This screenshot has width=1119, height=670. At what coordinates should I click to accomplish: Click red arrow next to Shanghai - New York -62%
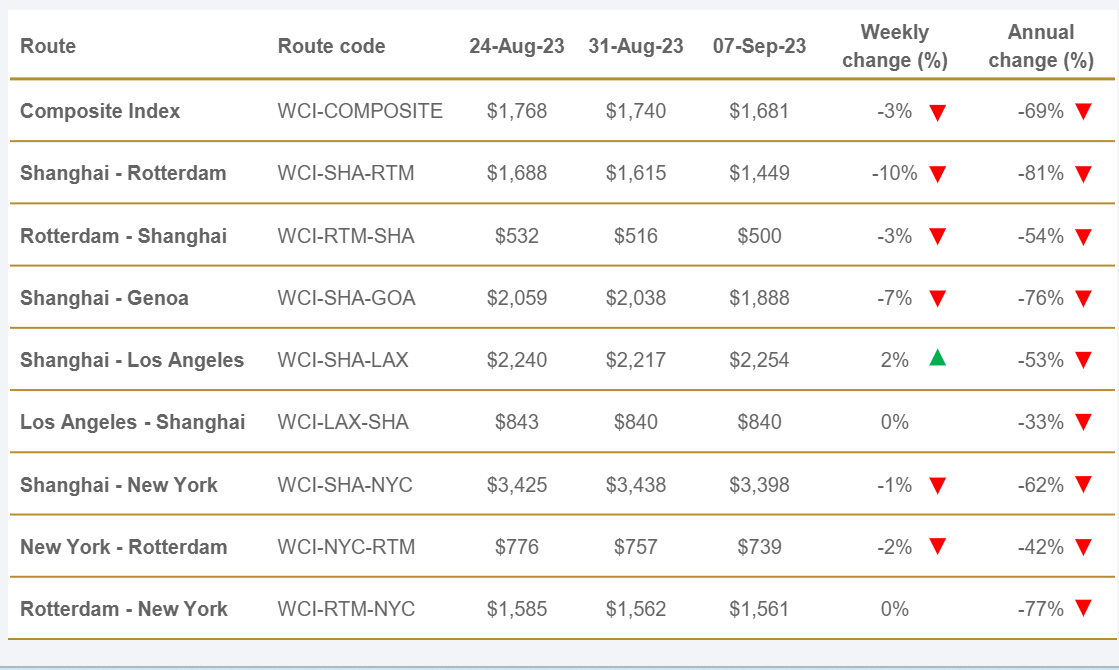pos(1083,485)
